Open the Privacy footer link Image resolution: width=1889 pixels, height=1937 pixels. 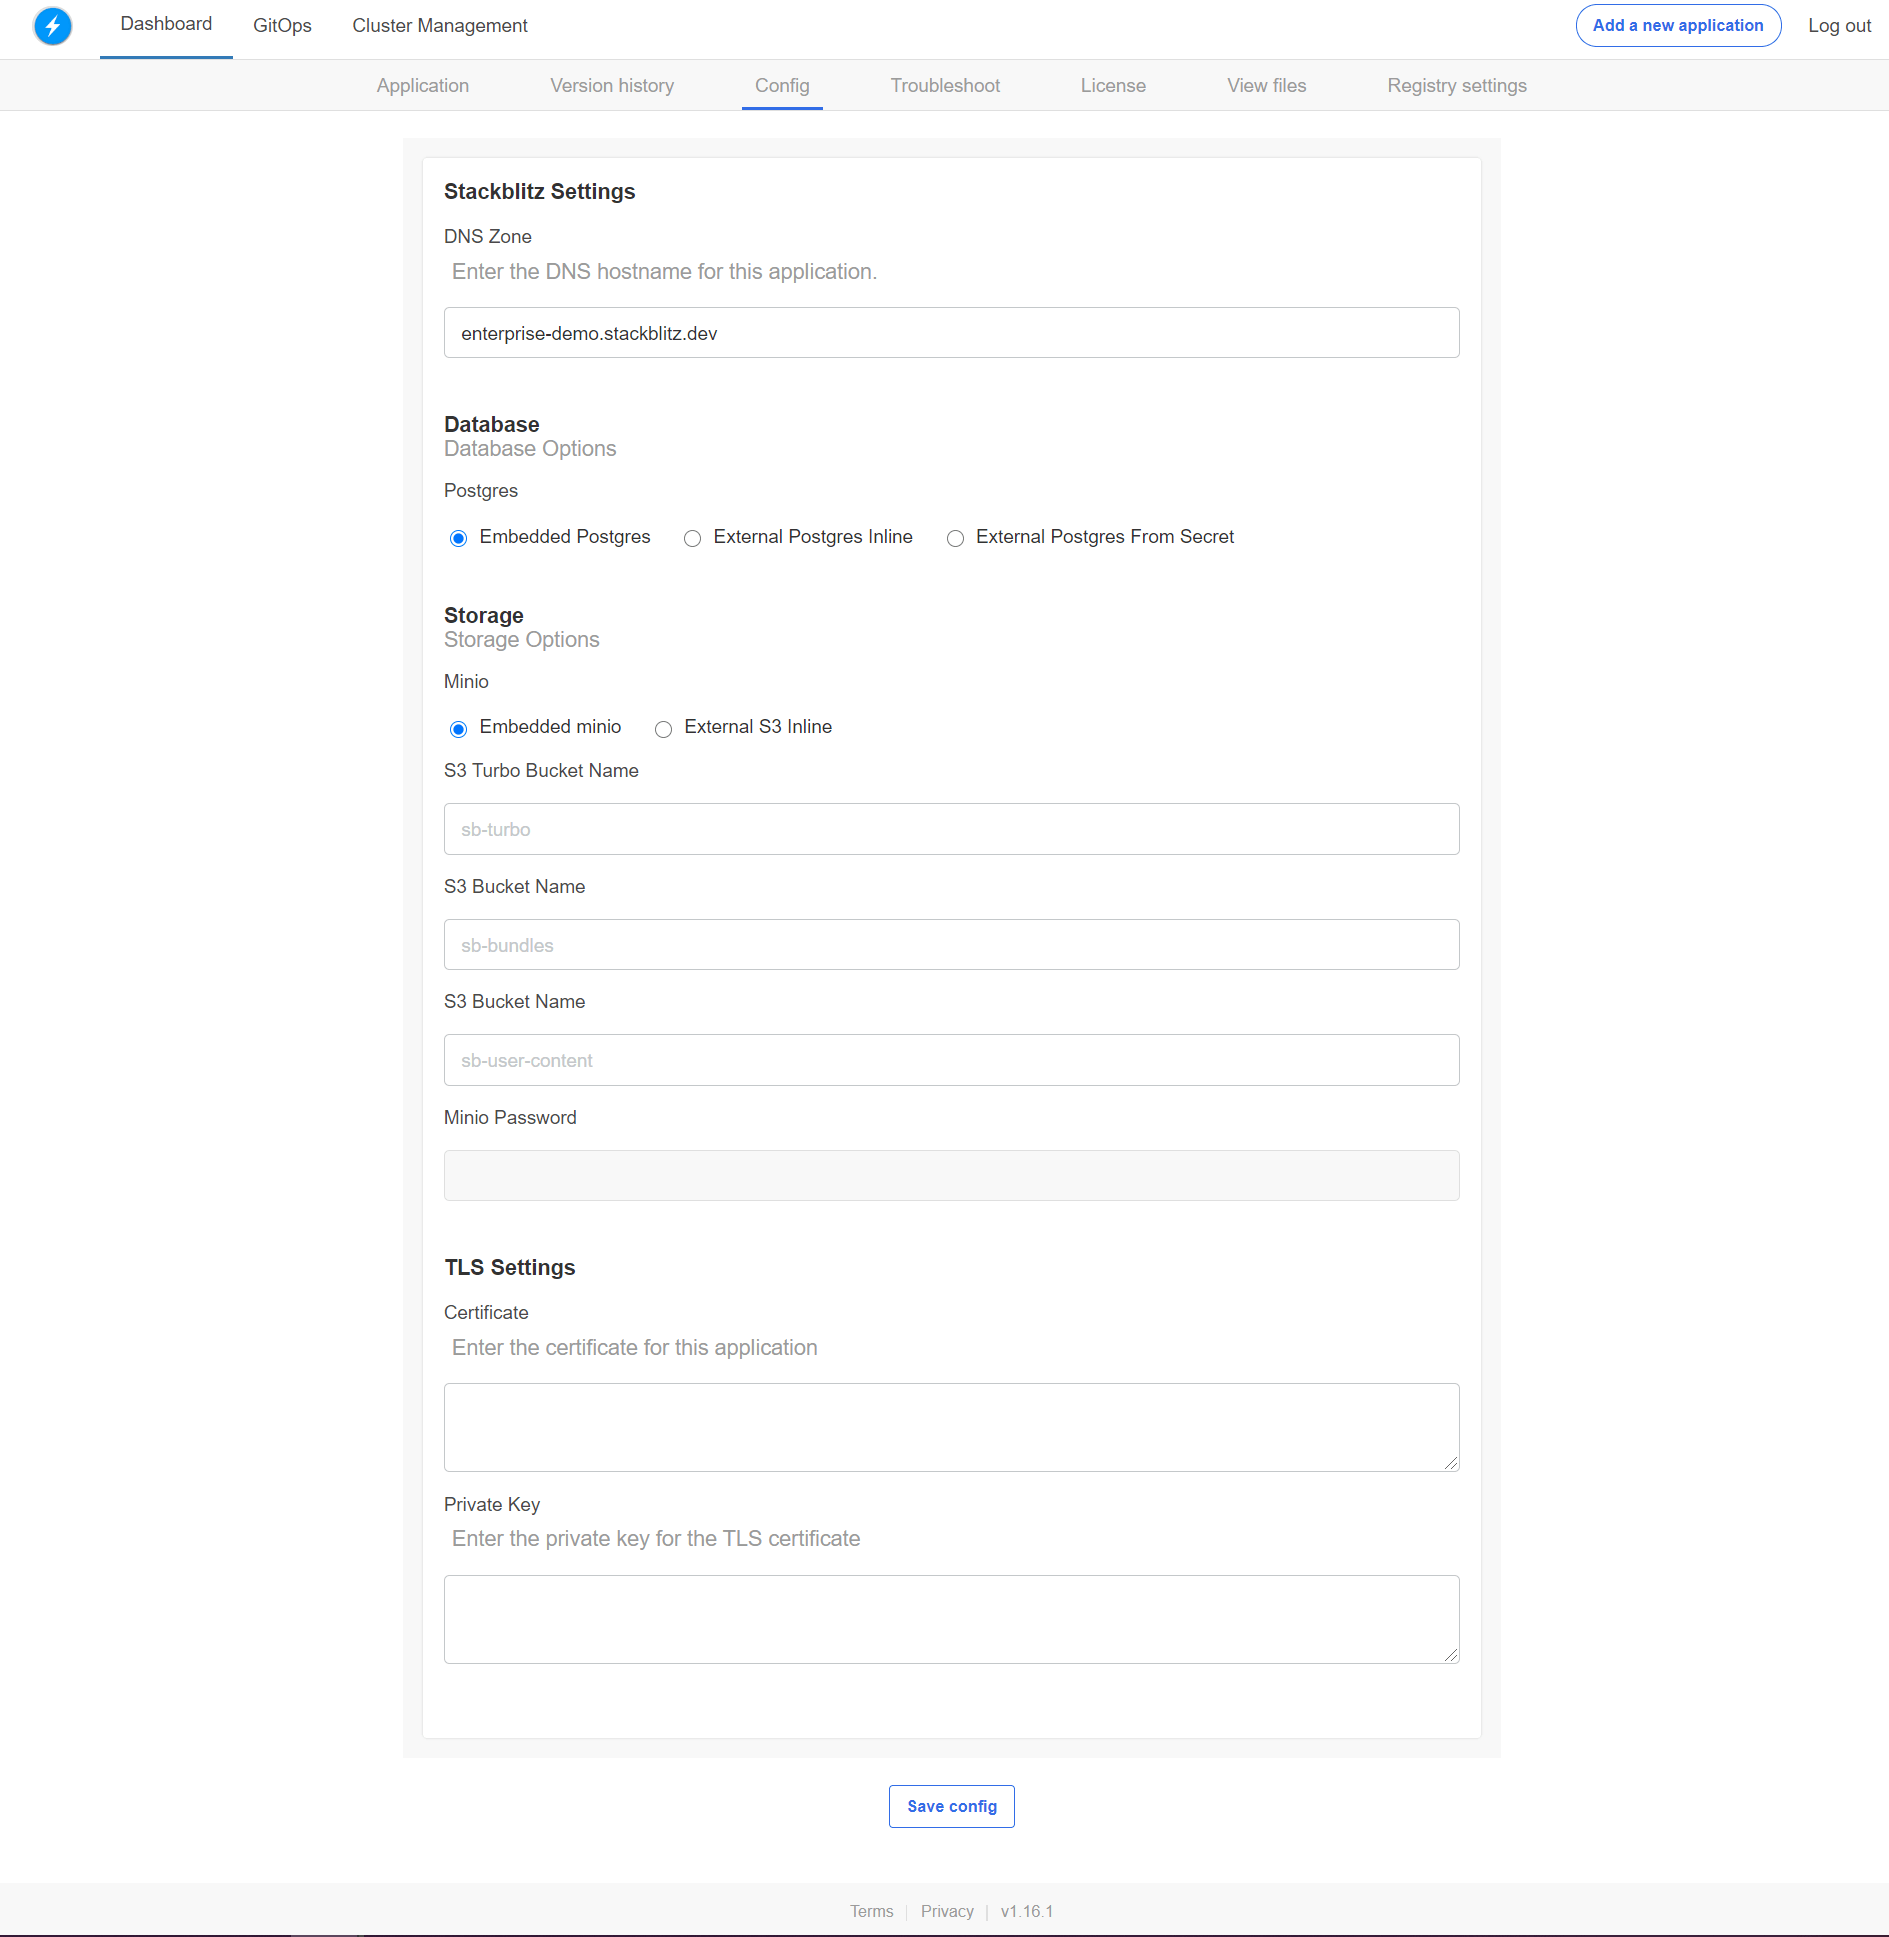click(946, 1911)
